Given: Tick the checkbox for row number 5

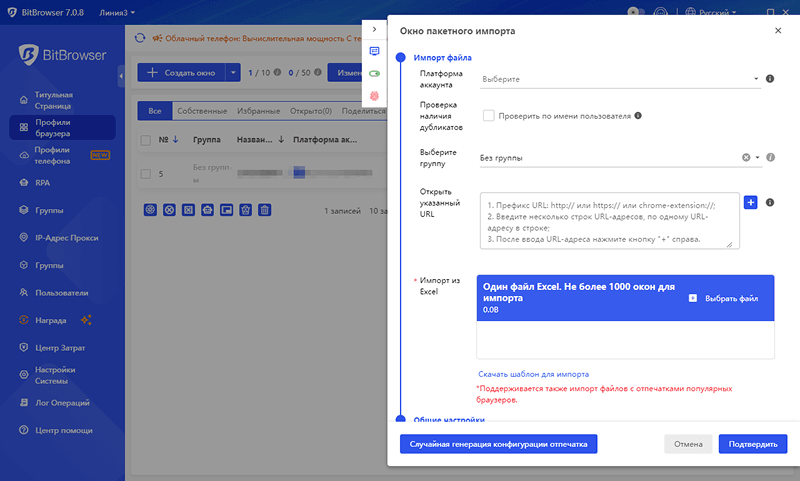Looking at the screenshot, I should (146, 174).
